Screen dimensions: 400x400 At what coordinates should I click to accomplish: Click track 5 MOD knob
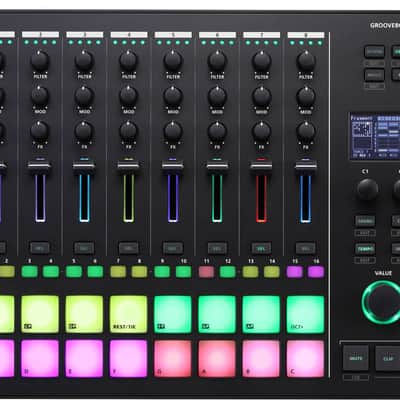(x=173, y=96)
